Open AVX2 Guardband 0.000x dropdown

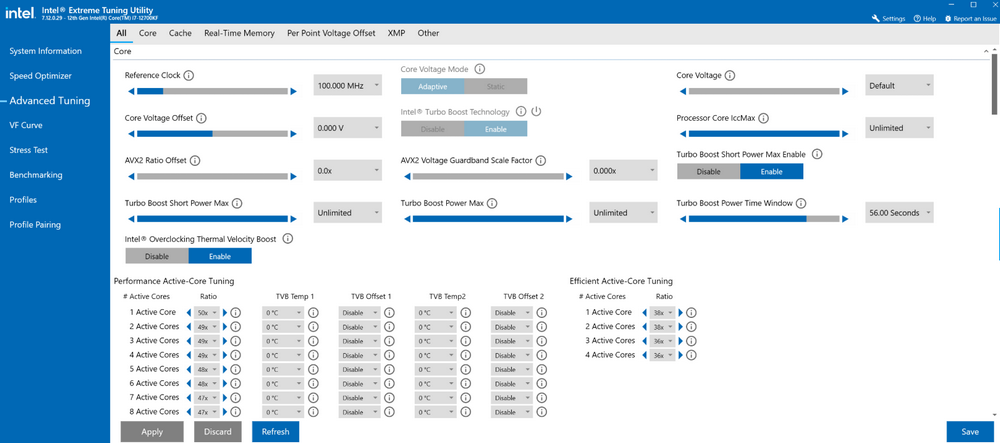(623, 171)
